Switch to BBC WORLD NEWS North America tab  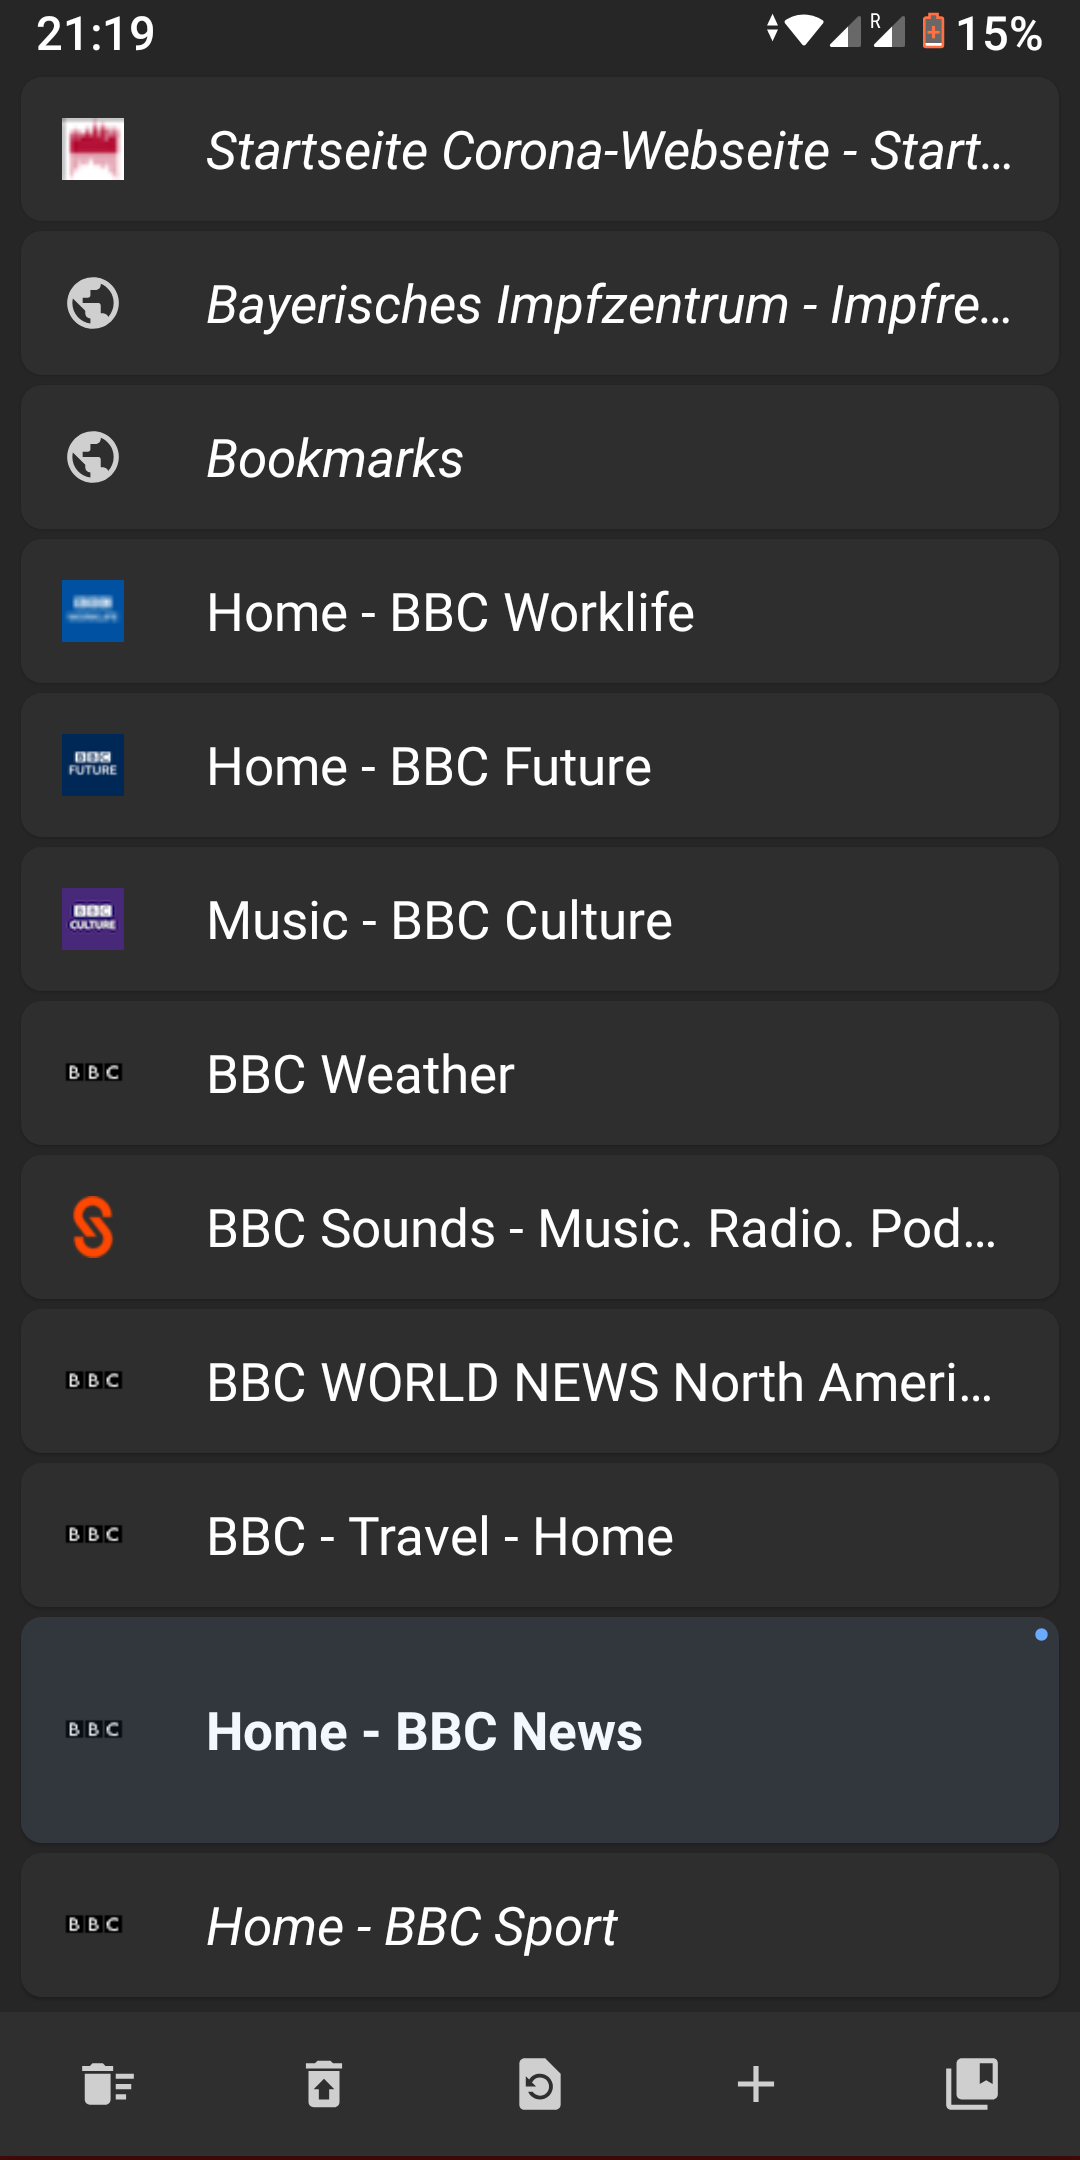point(540,1382)
